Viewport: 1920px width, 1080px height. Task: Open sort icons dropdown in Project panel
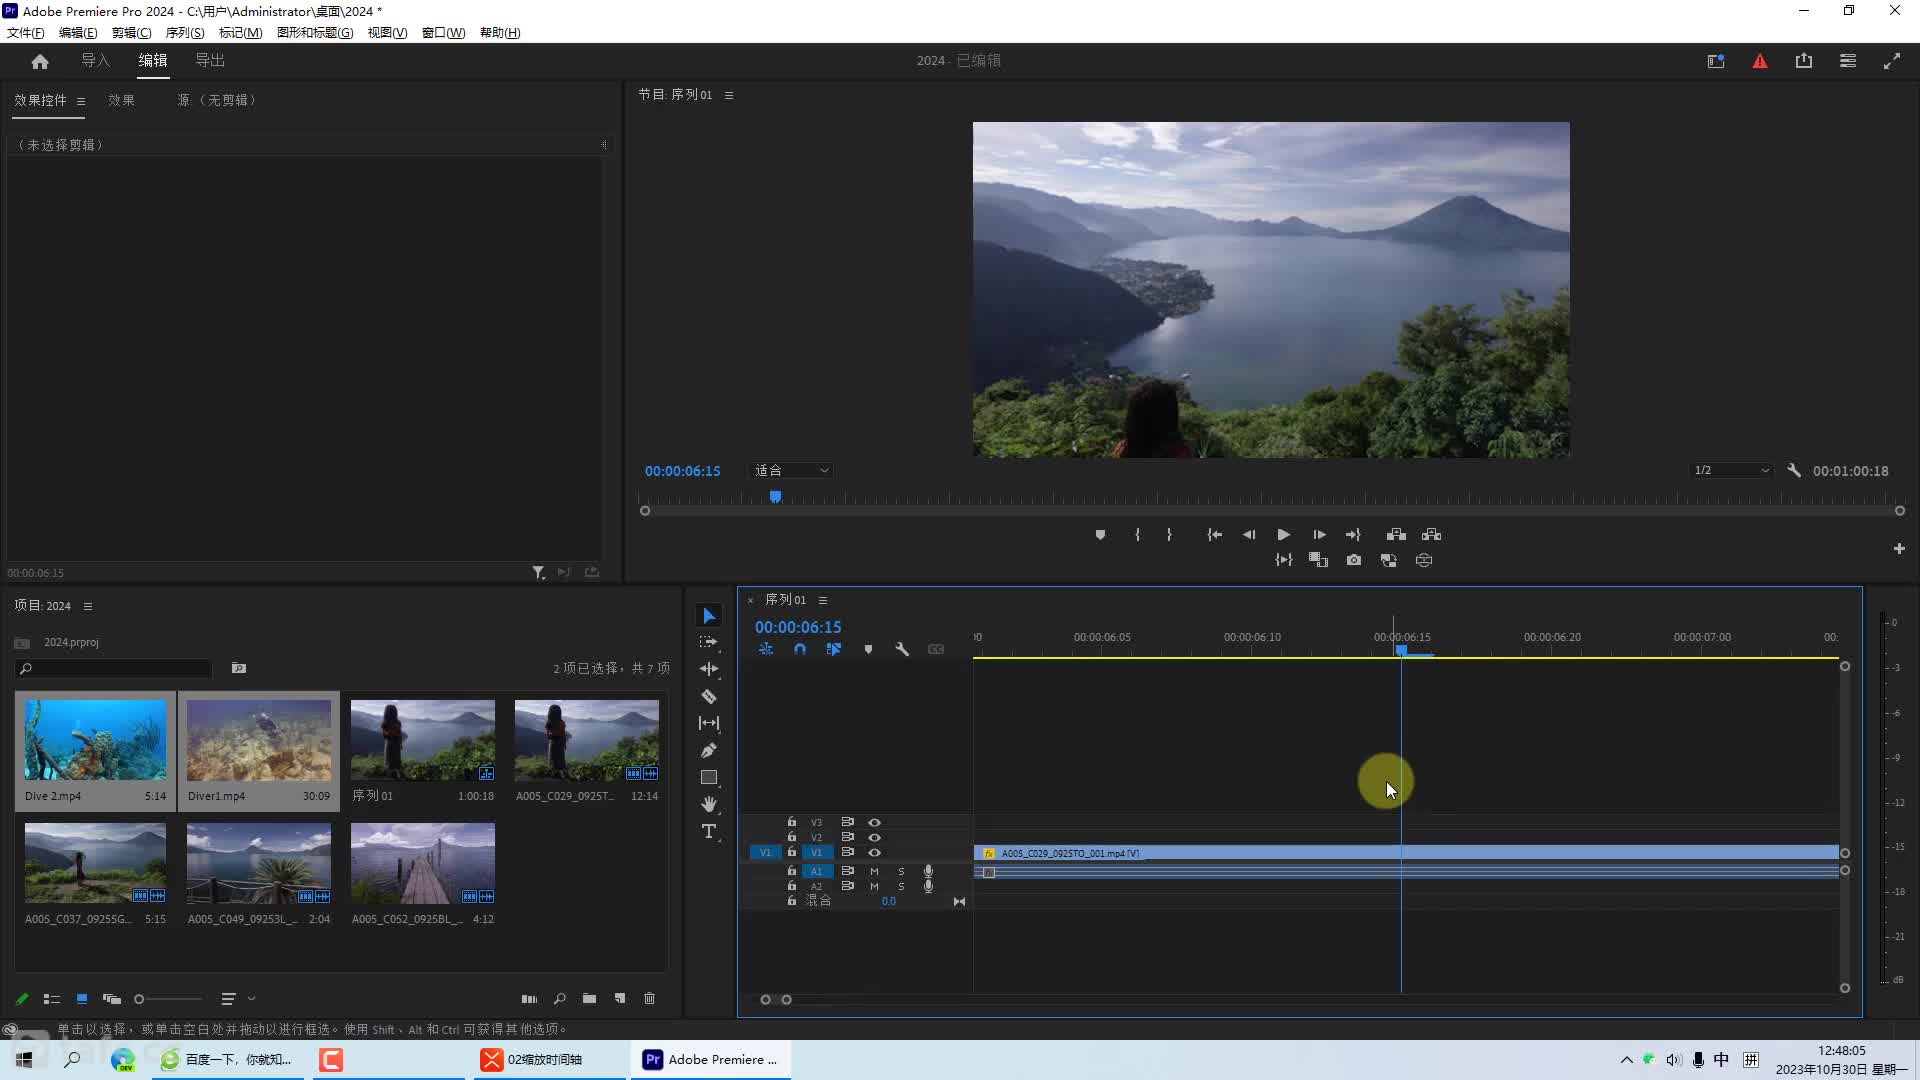238,998
